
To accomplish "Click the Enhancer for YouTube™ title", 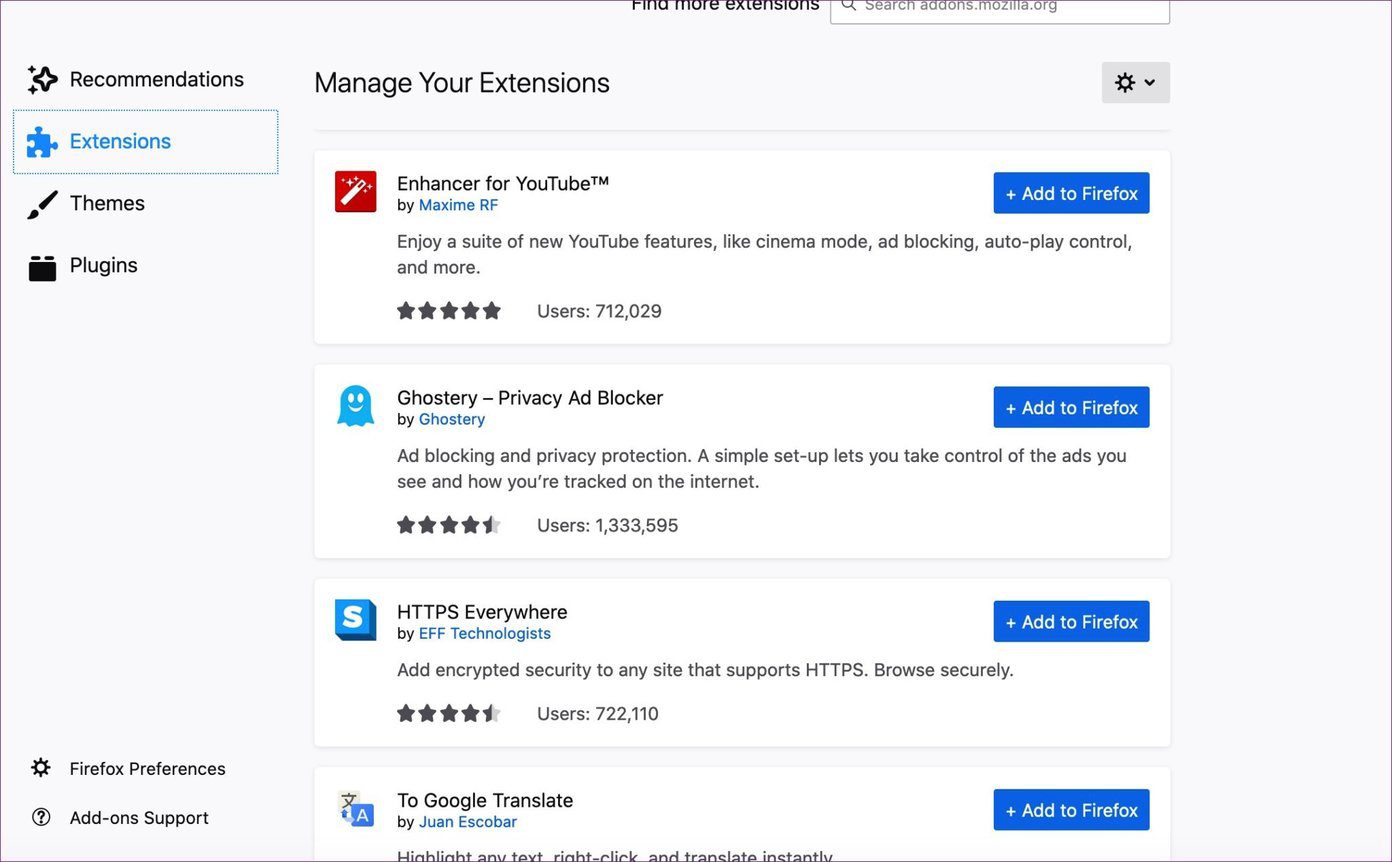I will pos(503,183).
